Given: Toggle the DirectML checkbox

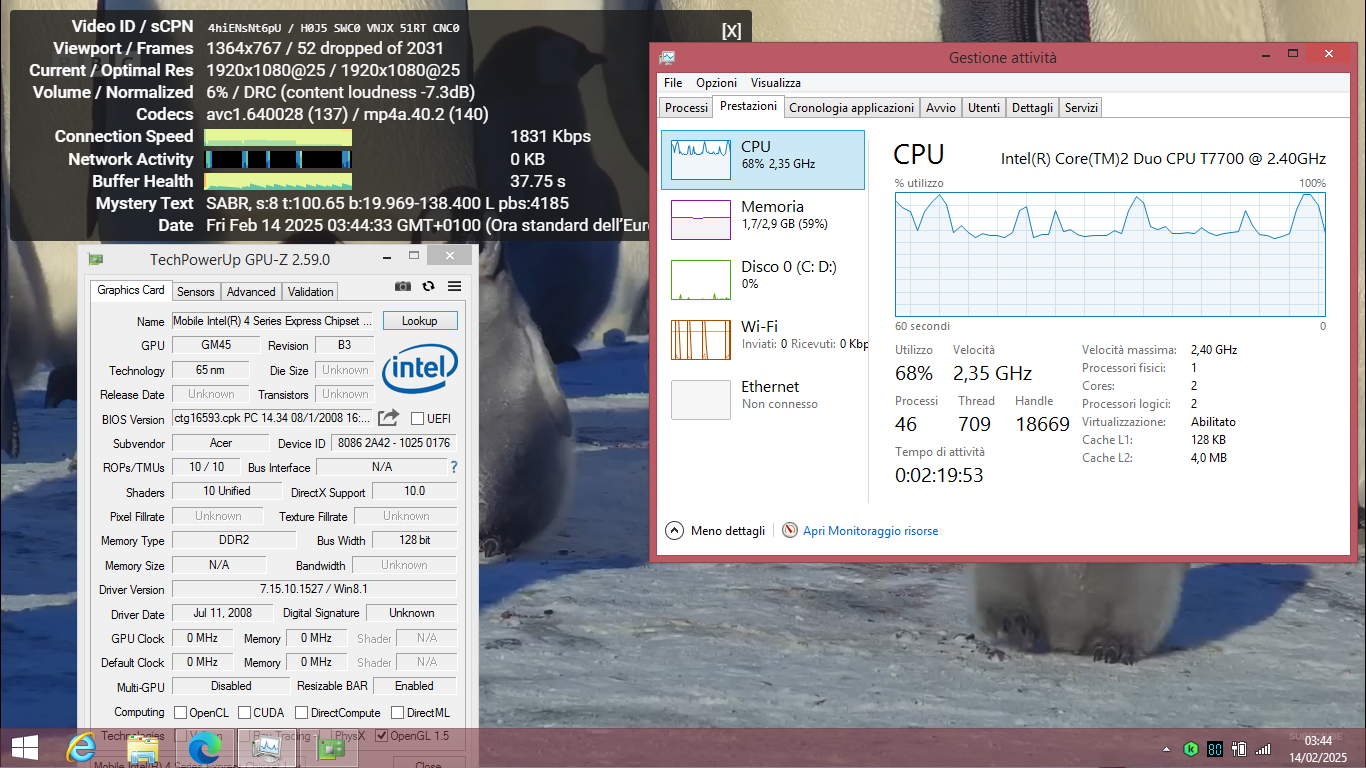Looking at the screenshot, I should [x=397, y=713].
